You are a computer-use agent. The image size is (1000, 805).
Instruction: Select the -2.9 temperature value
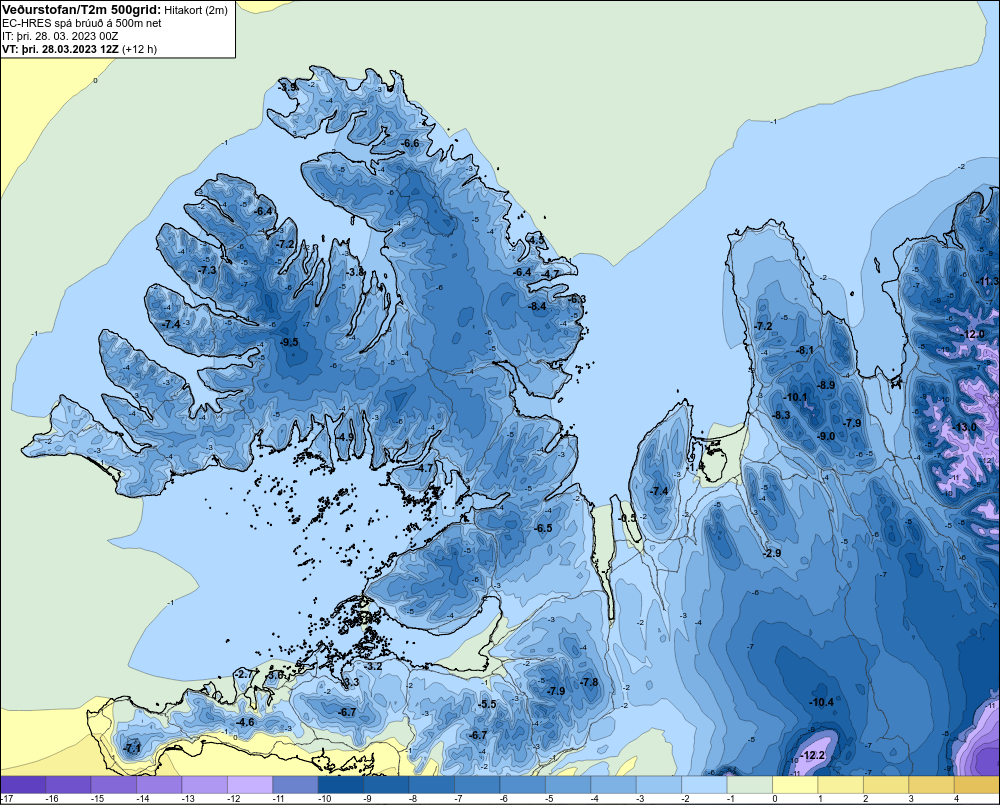coord(772,553)
